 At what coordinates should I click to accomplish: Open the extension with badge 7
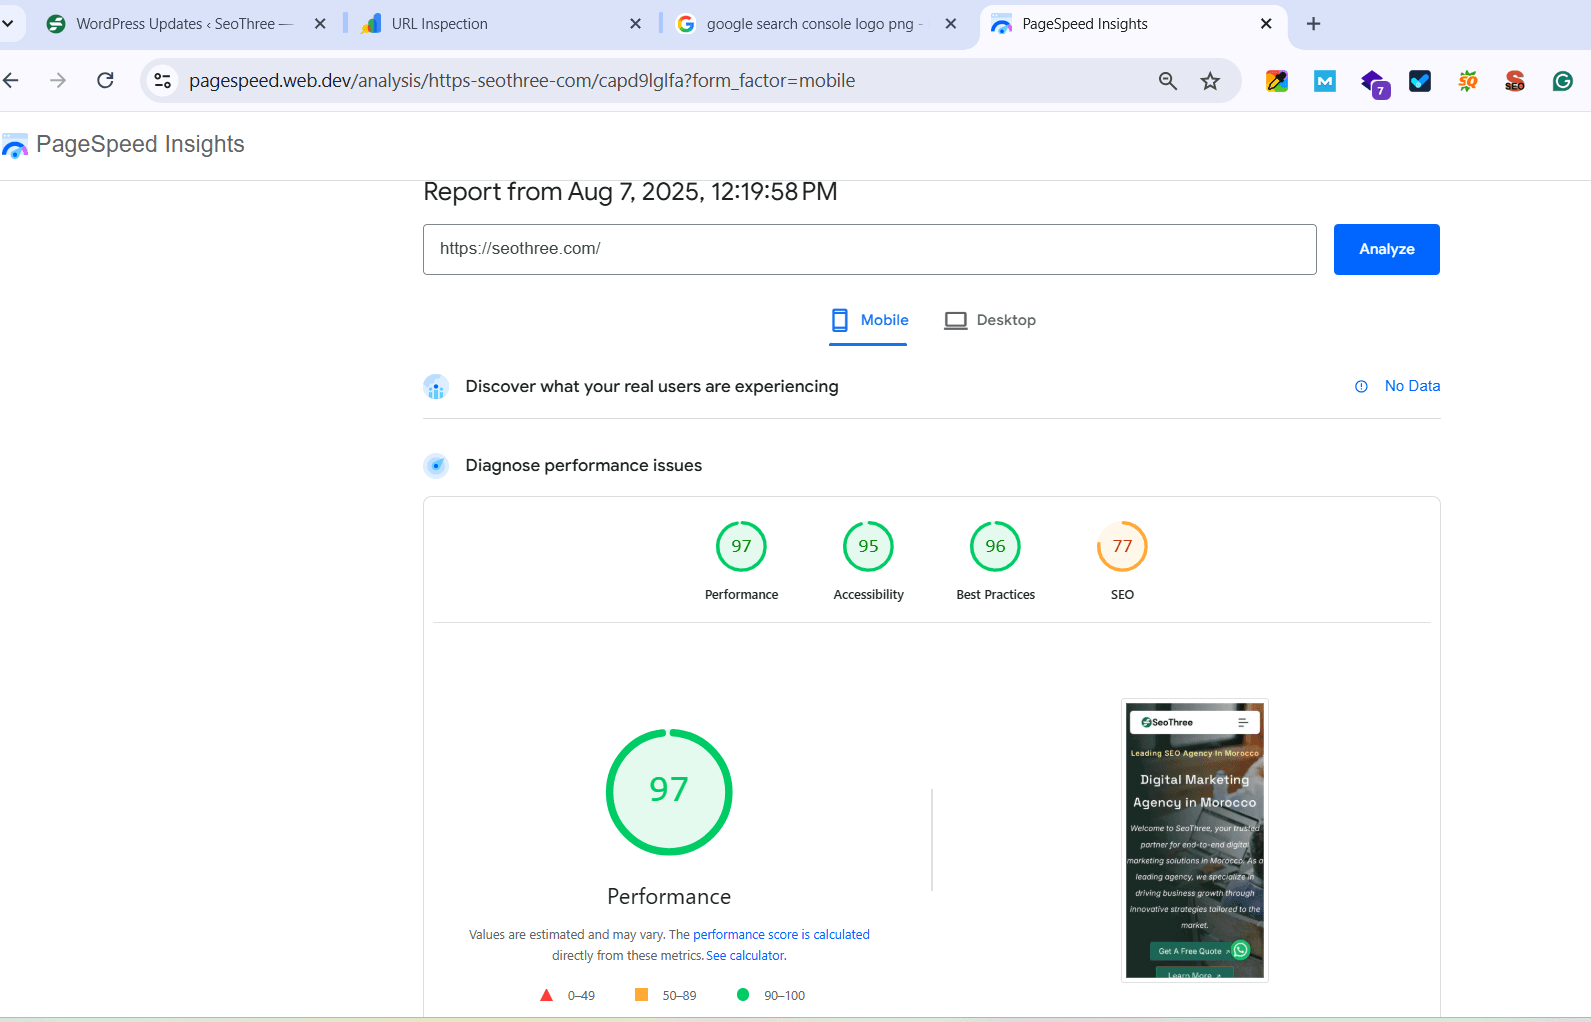(1374, 83)
